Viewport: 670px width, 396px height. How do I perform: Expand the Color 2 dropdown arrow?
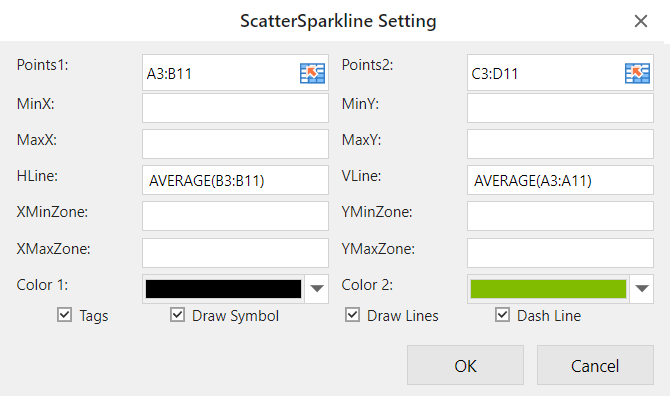tap(642, 289)
